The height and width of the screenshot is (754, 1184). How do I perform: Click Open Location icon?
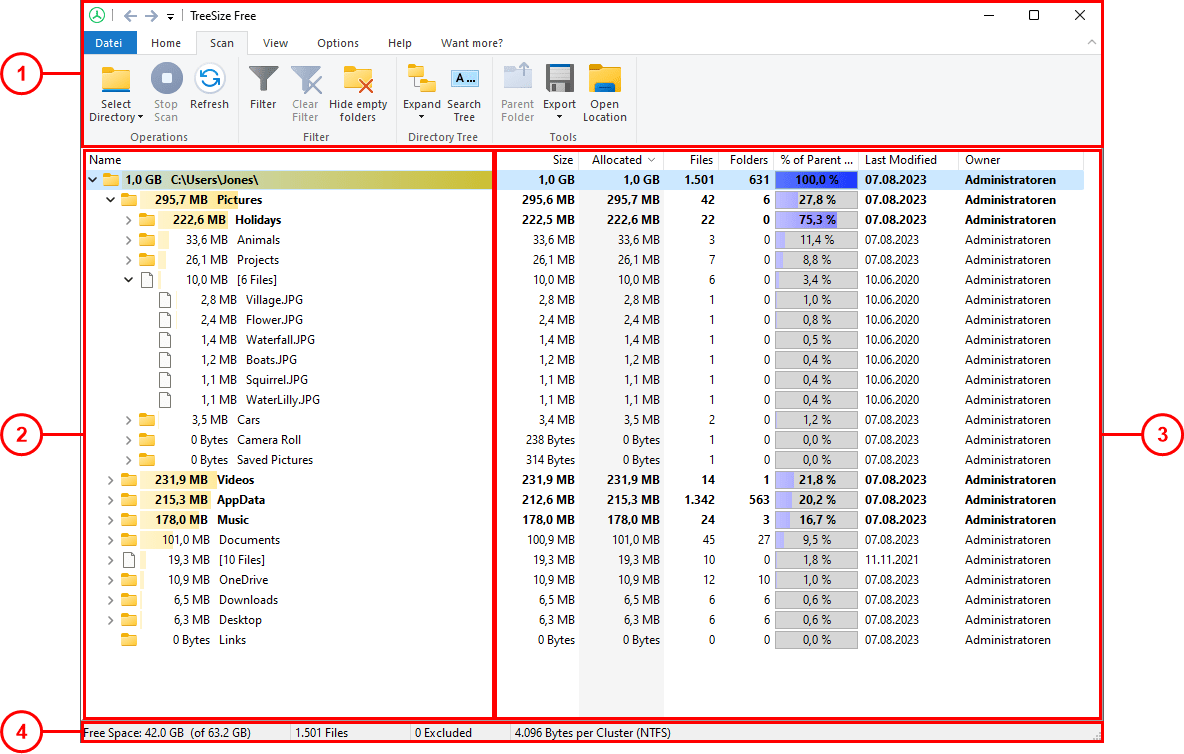pos(605,78)
